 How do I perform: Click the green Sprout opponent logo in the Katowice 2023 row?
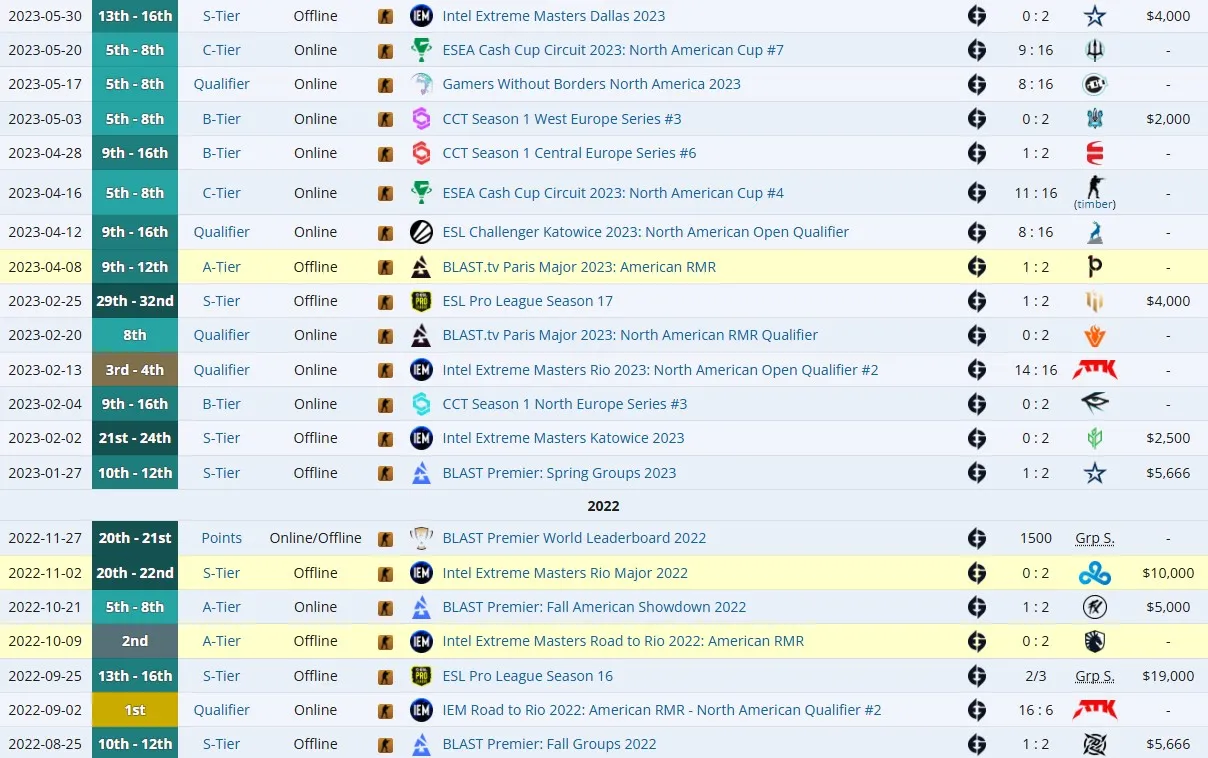(x=1095, y=438)
